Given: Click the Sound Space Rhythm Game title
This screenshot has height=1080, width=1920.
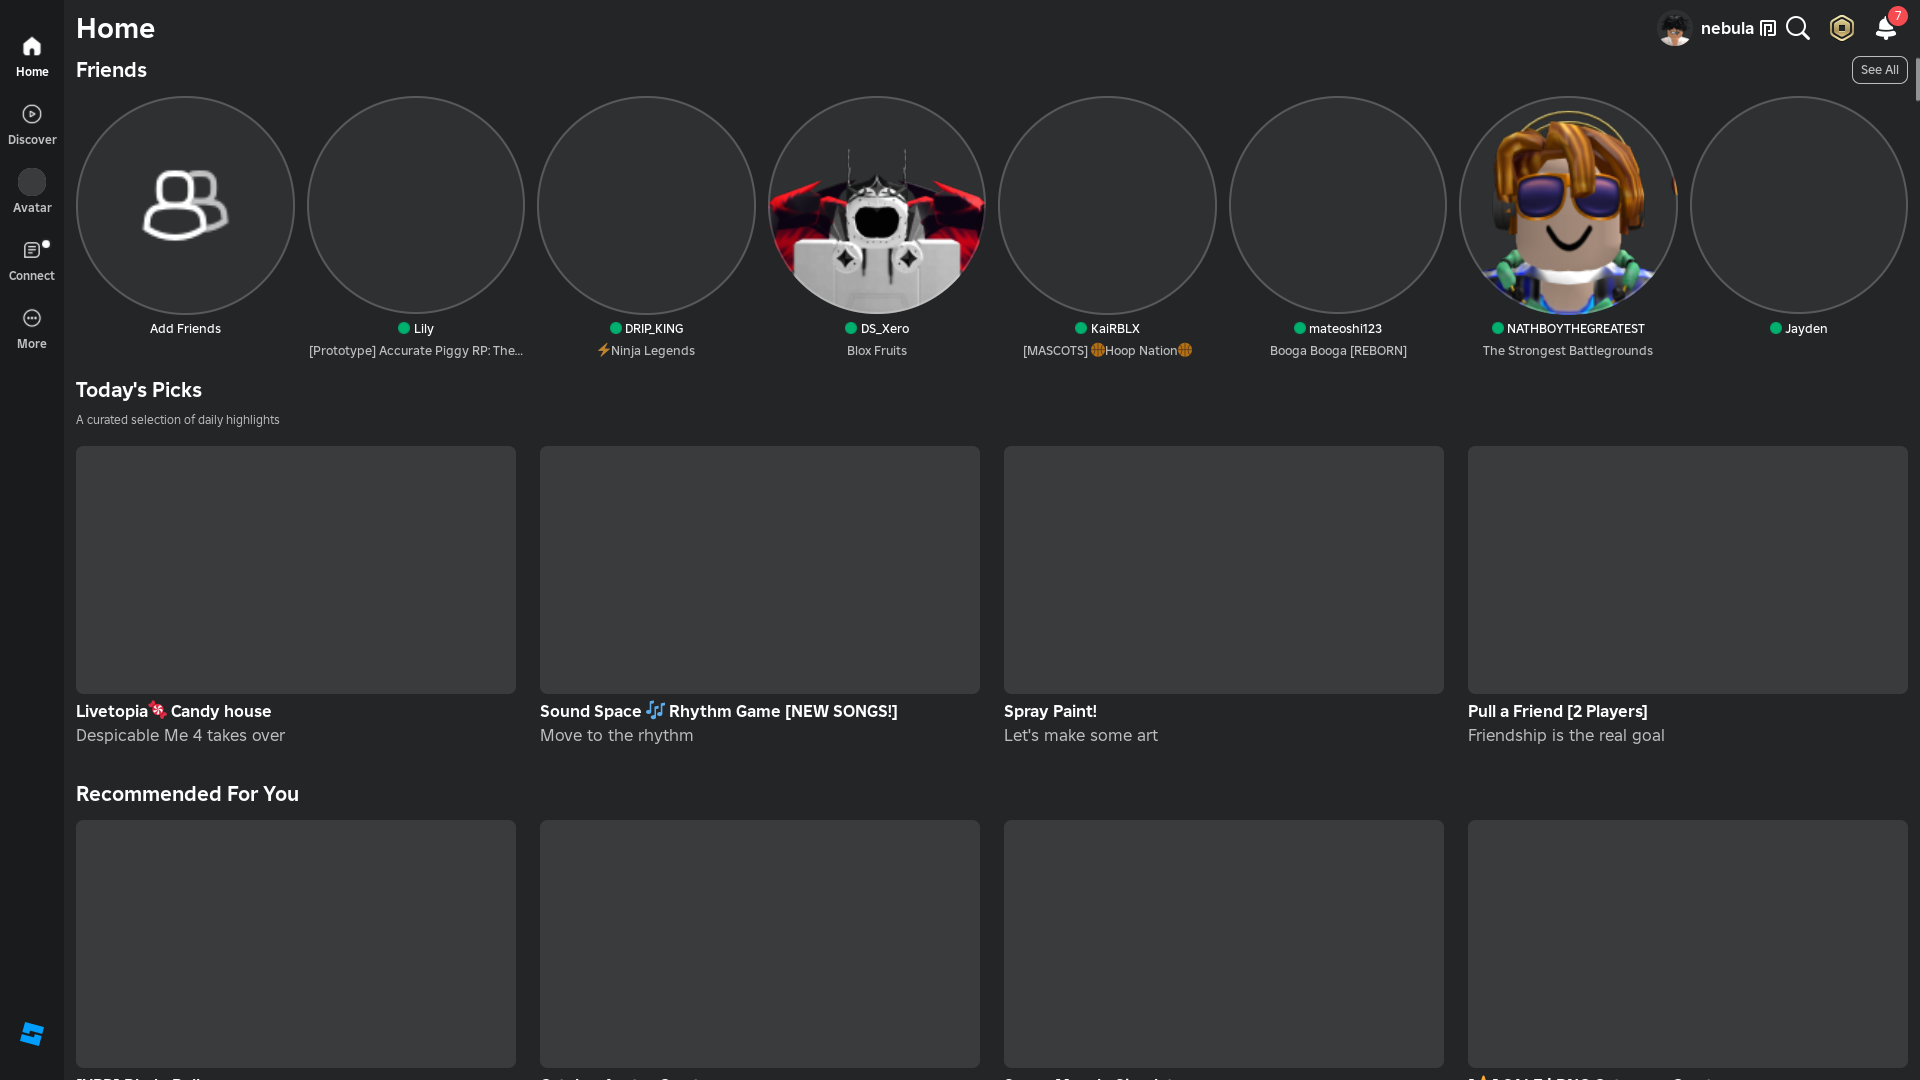Looking at the screenshot, I should click(x=719, y=711).
